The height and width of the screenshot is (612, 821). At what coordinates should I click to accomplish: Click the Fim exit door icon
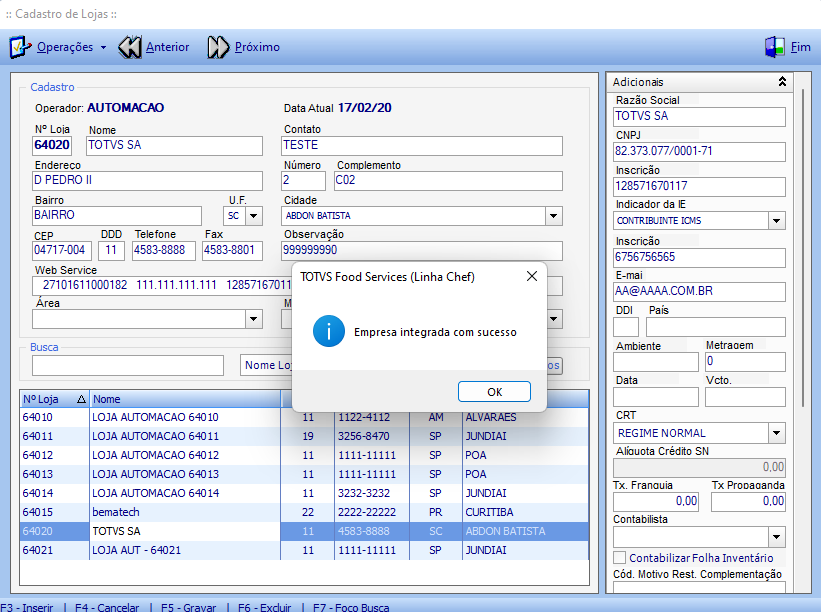[x=774, y=47]
